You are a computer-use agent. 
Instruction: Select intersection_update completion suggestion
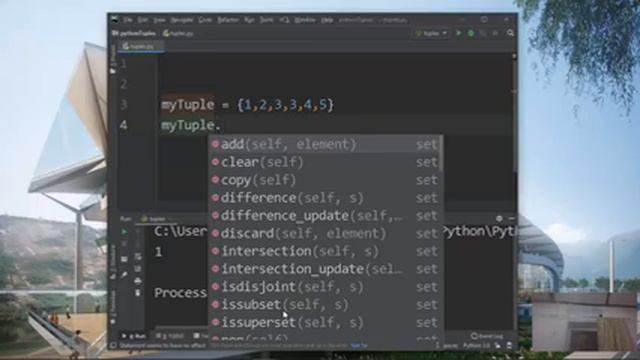(x=325, y=269)
